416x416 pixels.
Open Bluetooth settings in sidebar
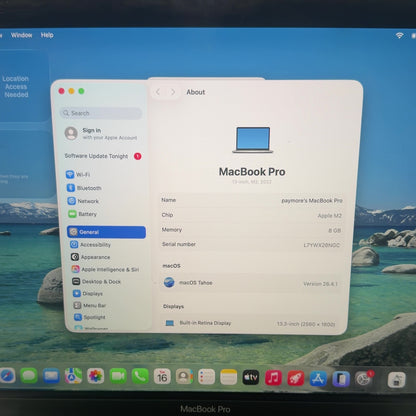tap(84, 188)
